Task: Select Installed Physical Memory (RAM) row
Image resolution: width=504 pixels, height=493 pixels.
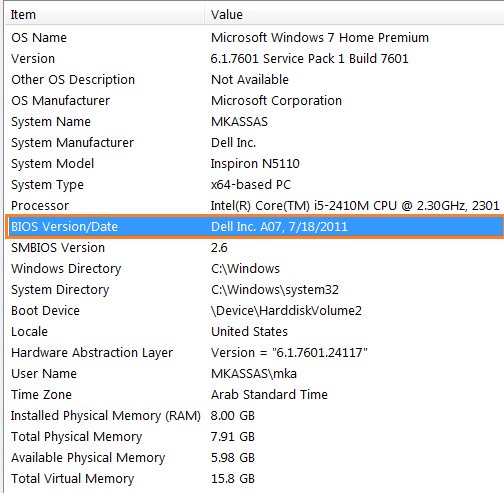Action: coord(255,416)
